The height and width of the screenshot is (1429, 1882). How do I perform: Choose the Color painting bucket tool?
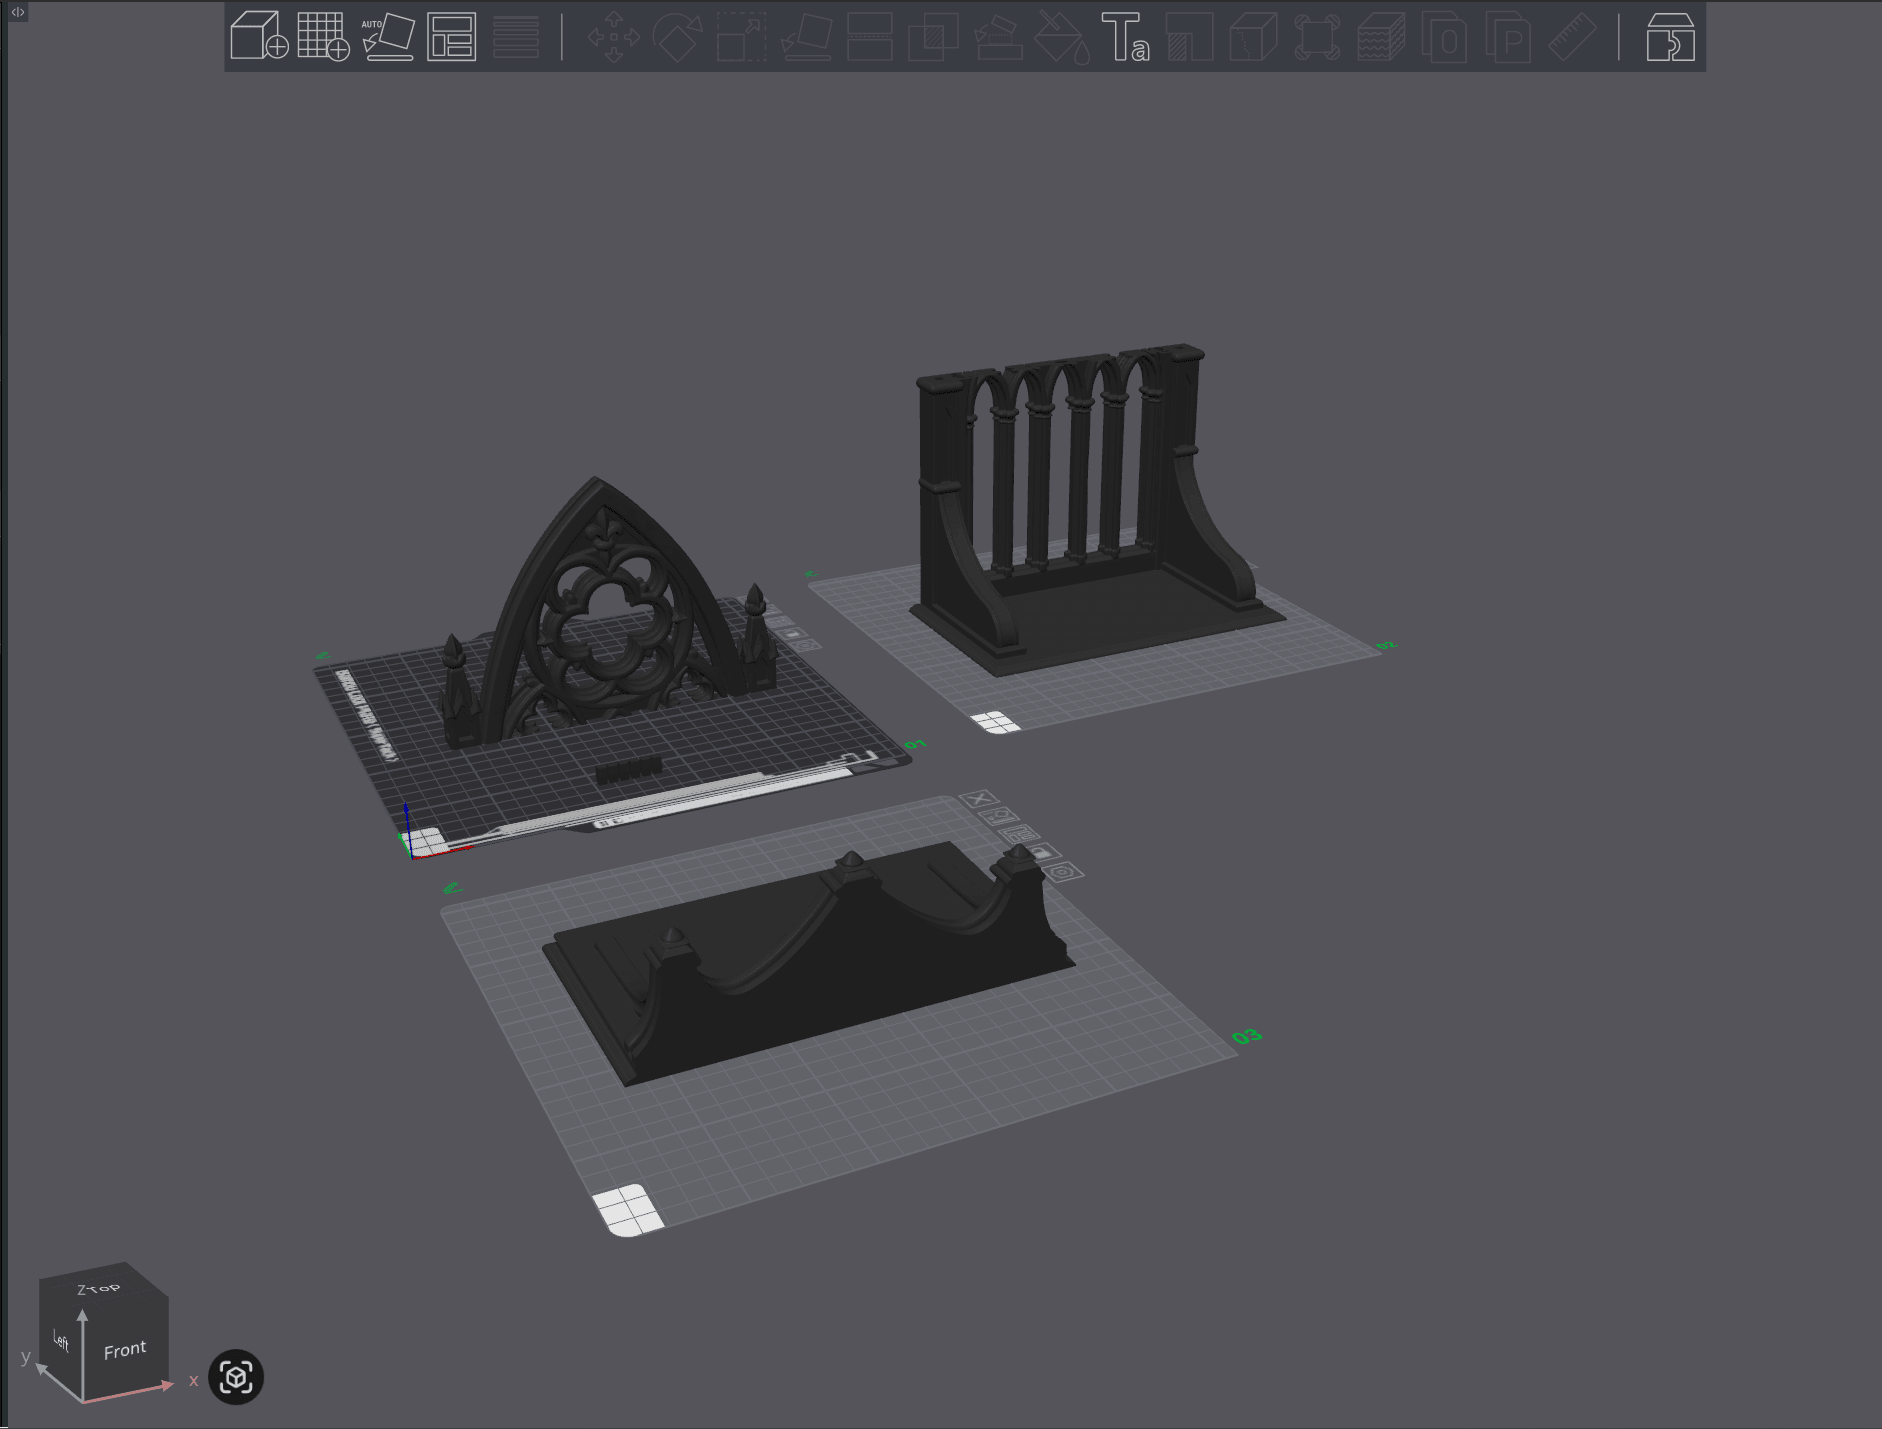coord(1062,37)
